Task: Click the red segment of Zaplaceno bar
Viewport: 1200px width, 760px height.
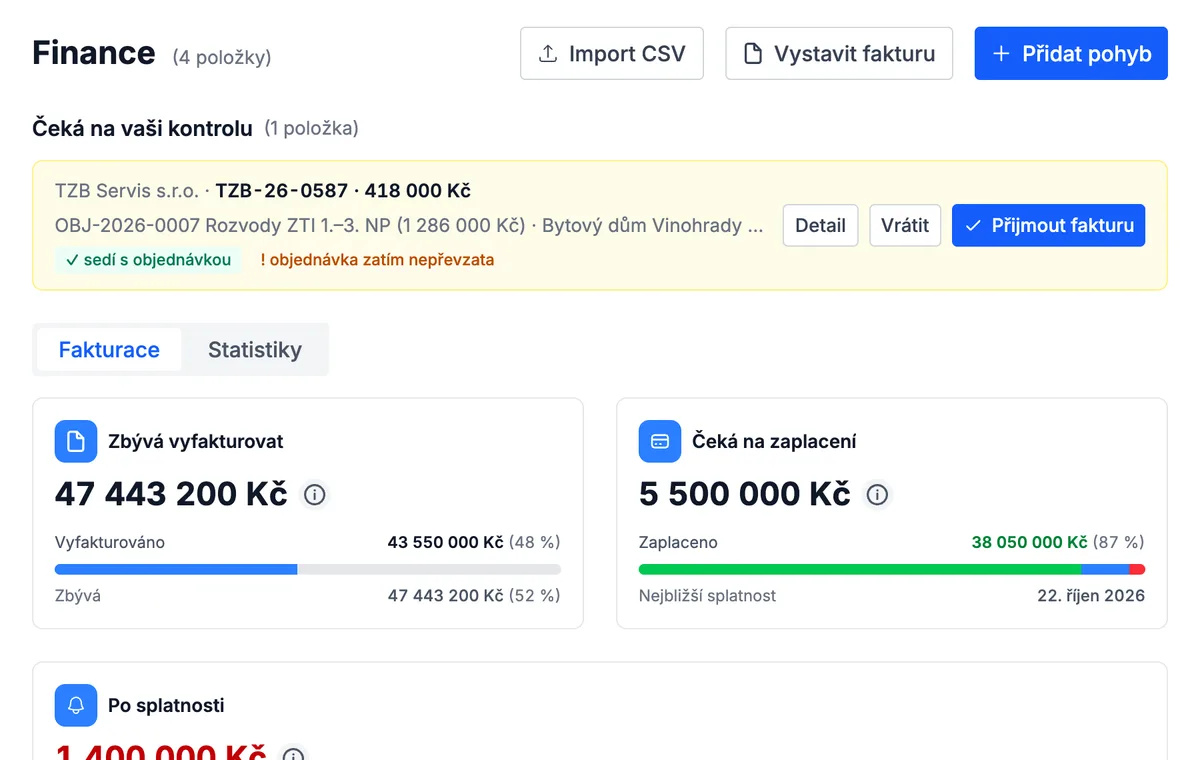Action: point(1137,569)
